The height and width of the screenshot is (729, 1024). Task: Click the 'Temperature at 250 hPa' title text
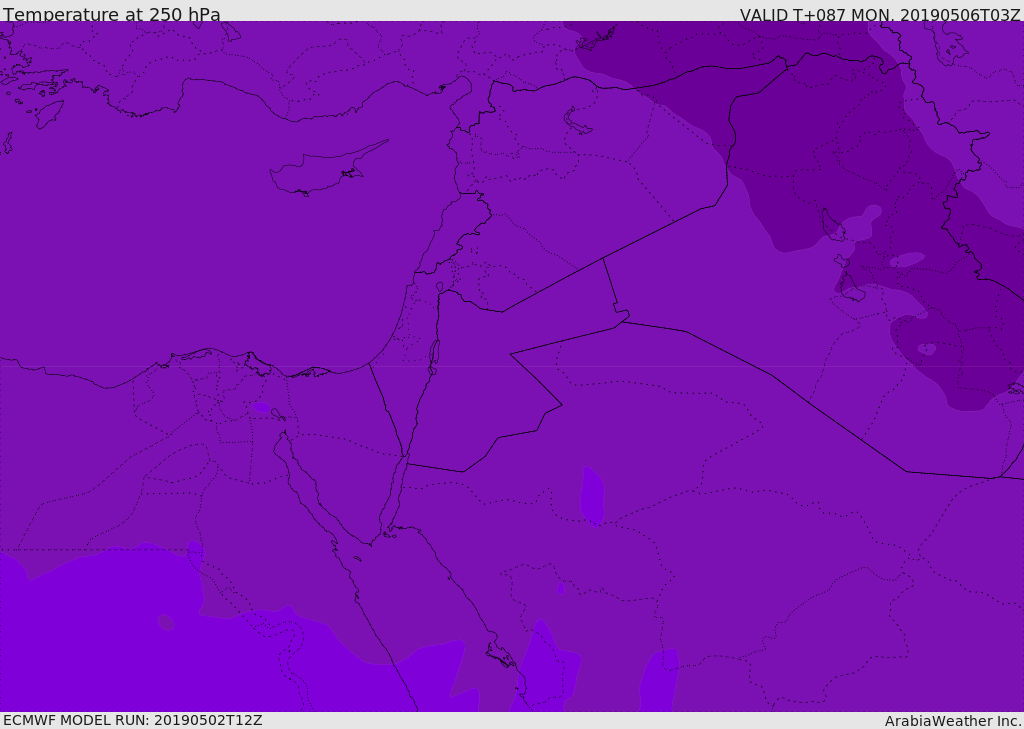coord(112,14)
